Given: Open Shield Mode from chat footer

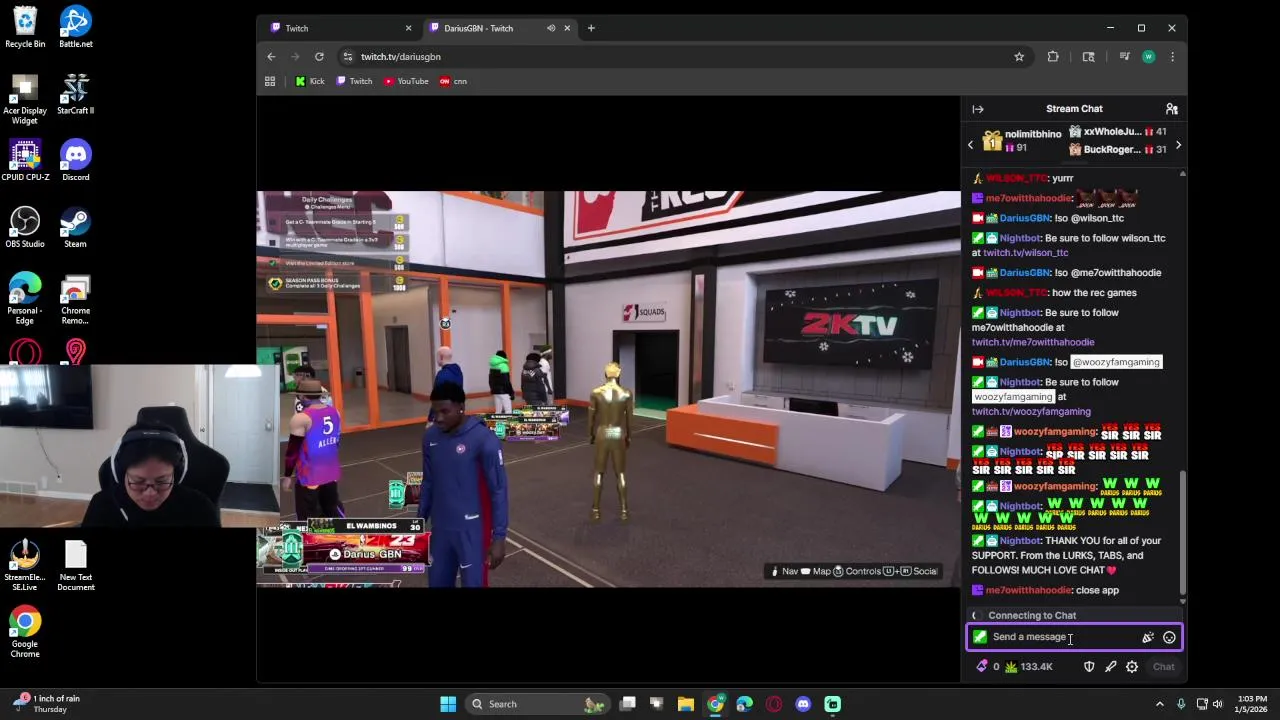Looking at the screenshot, I should point(1089,667).
